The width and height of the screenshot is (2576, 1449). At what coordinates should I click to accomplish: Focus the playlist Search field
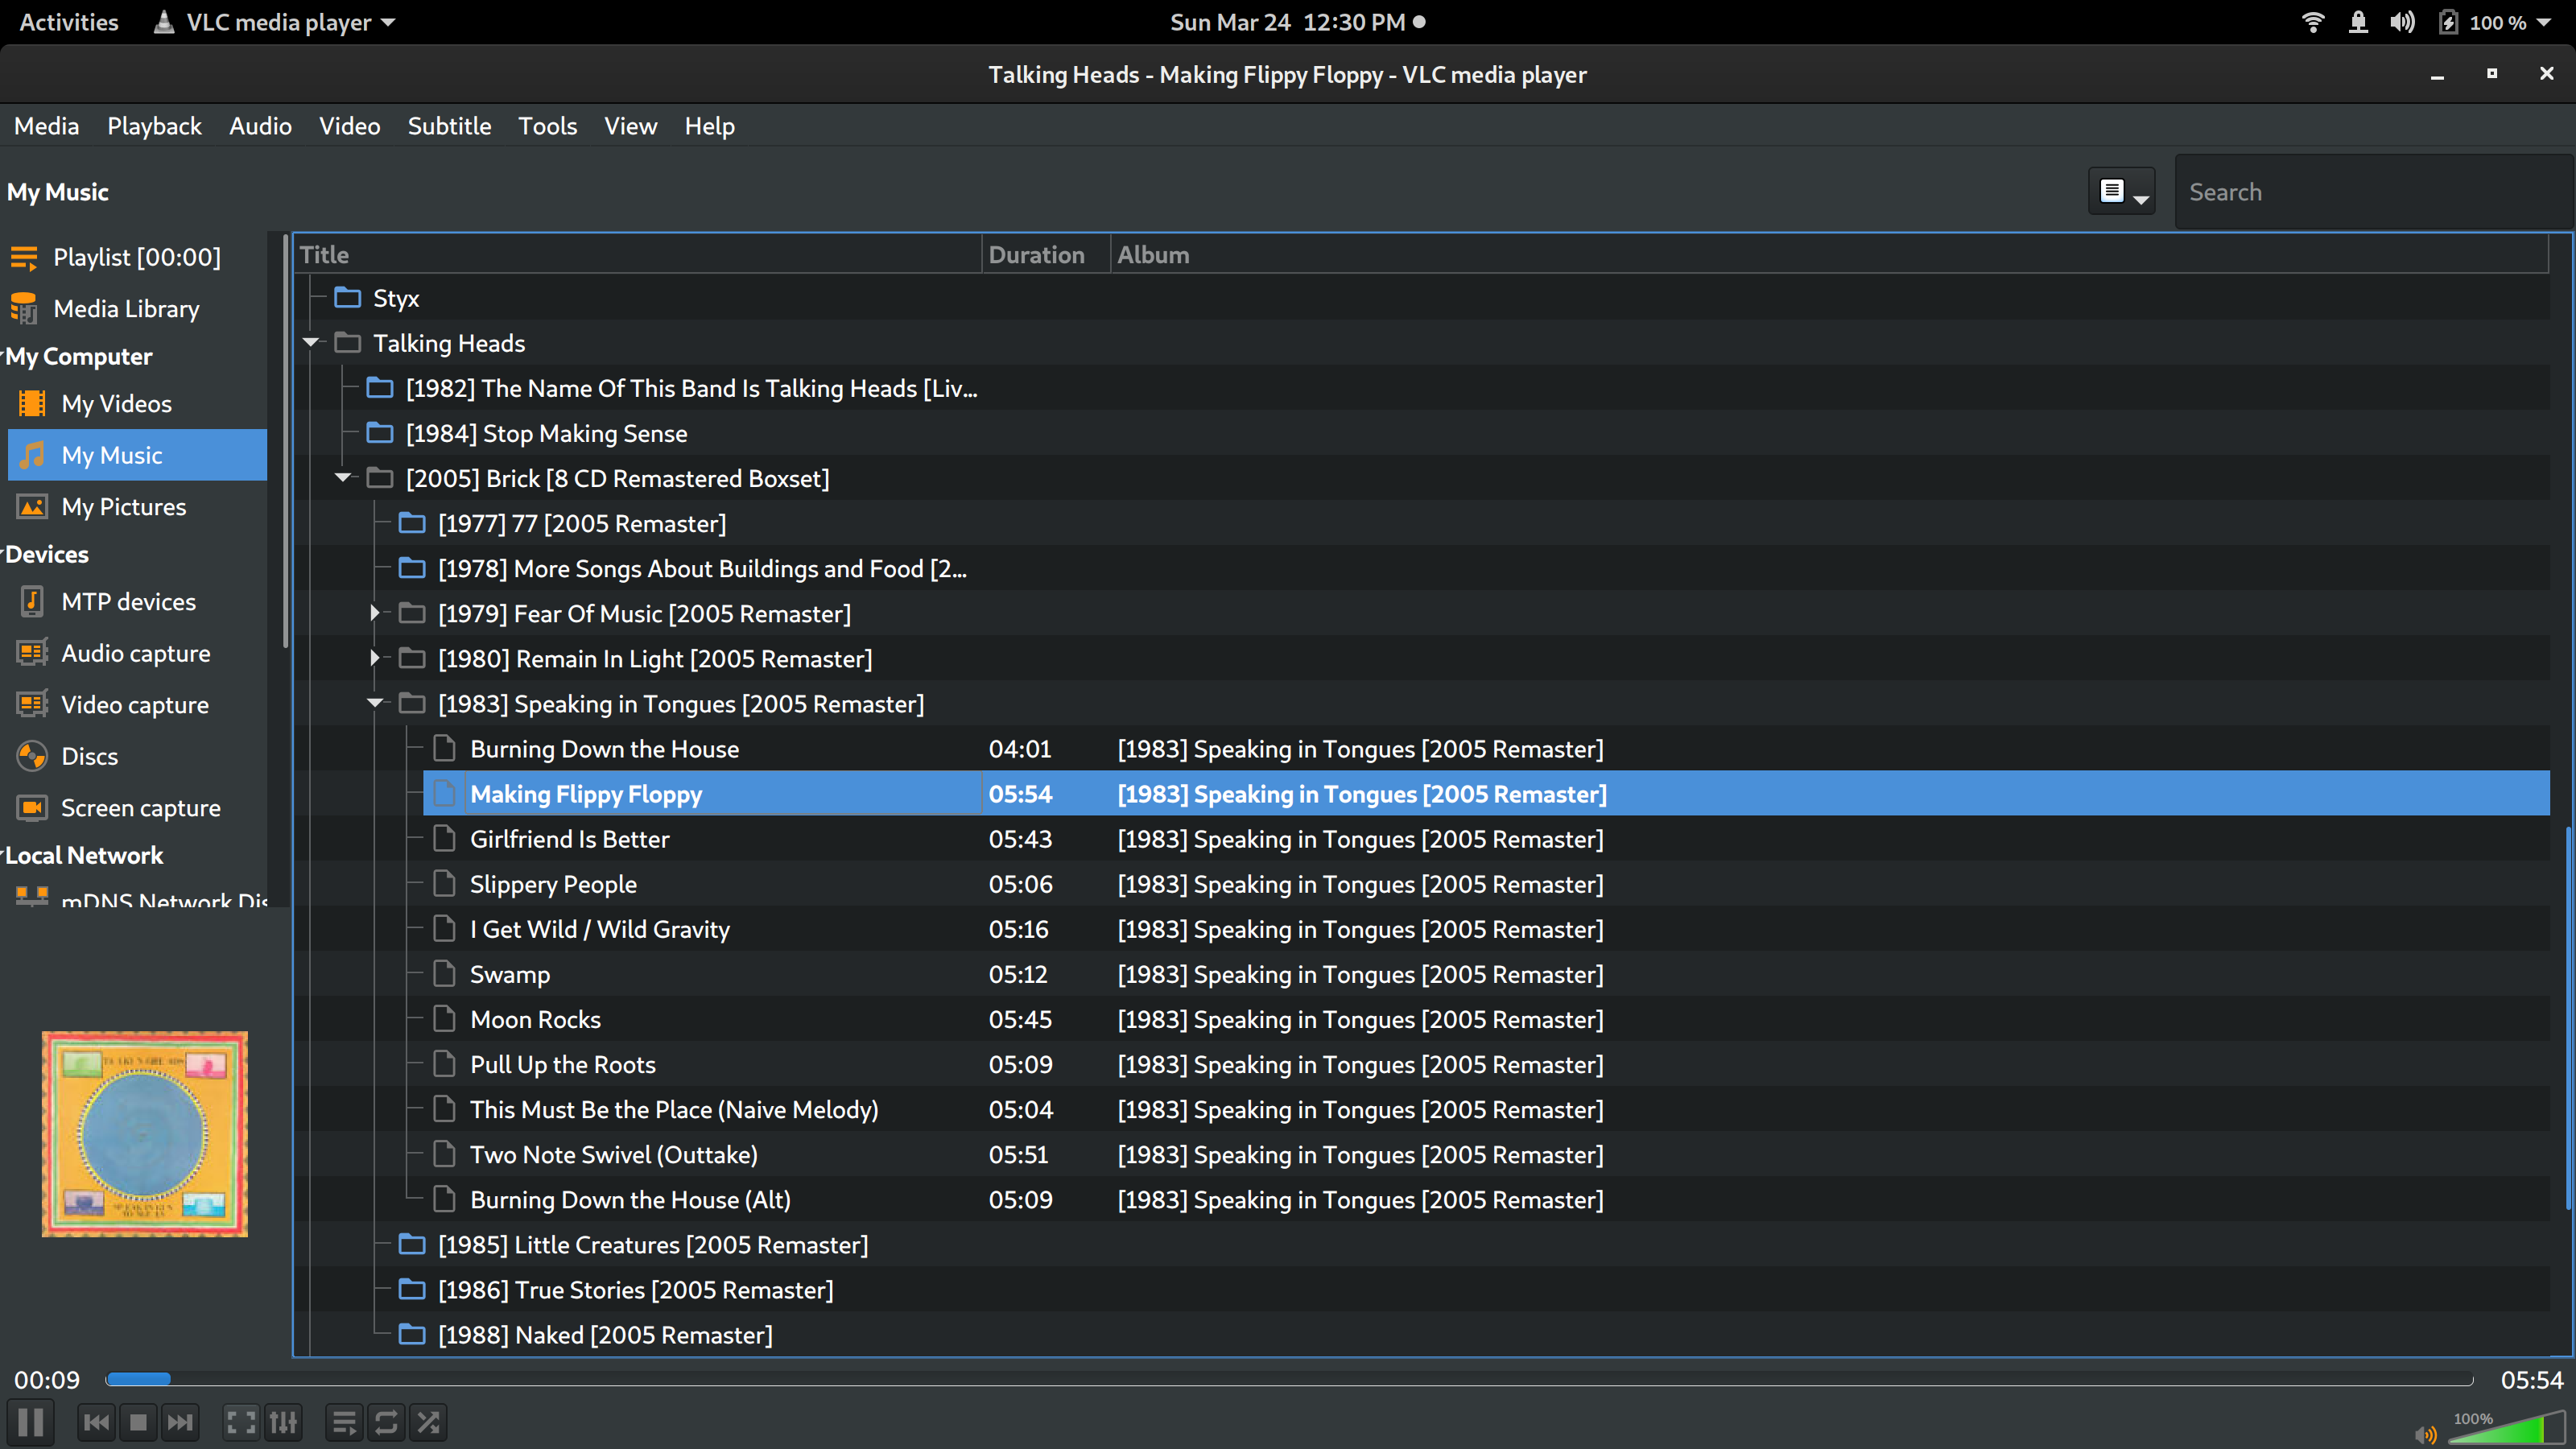[2372, 192]
